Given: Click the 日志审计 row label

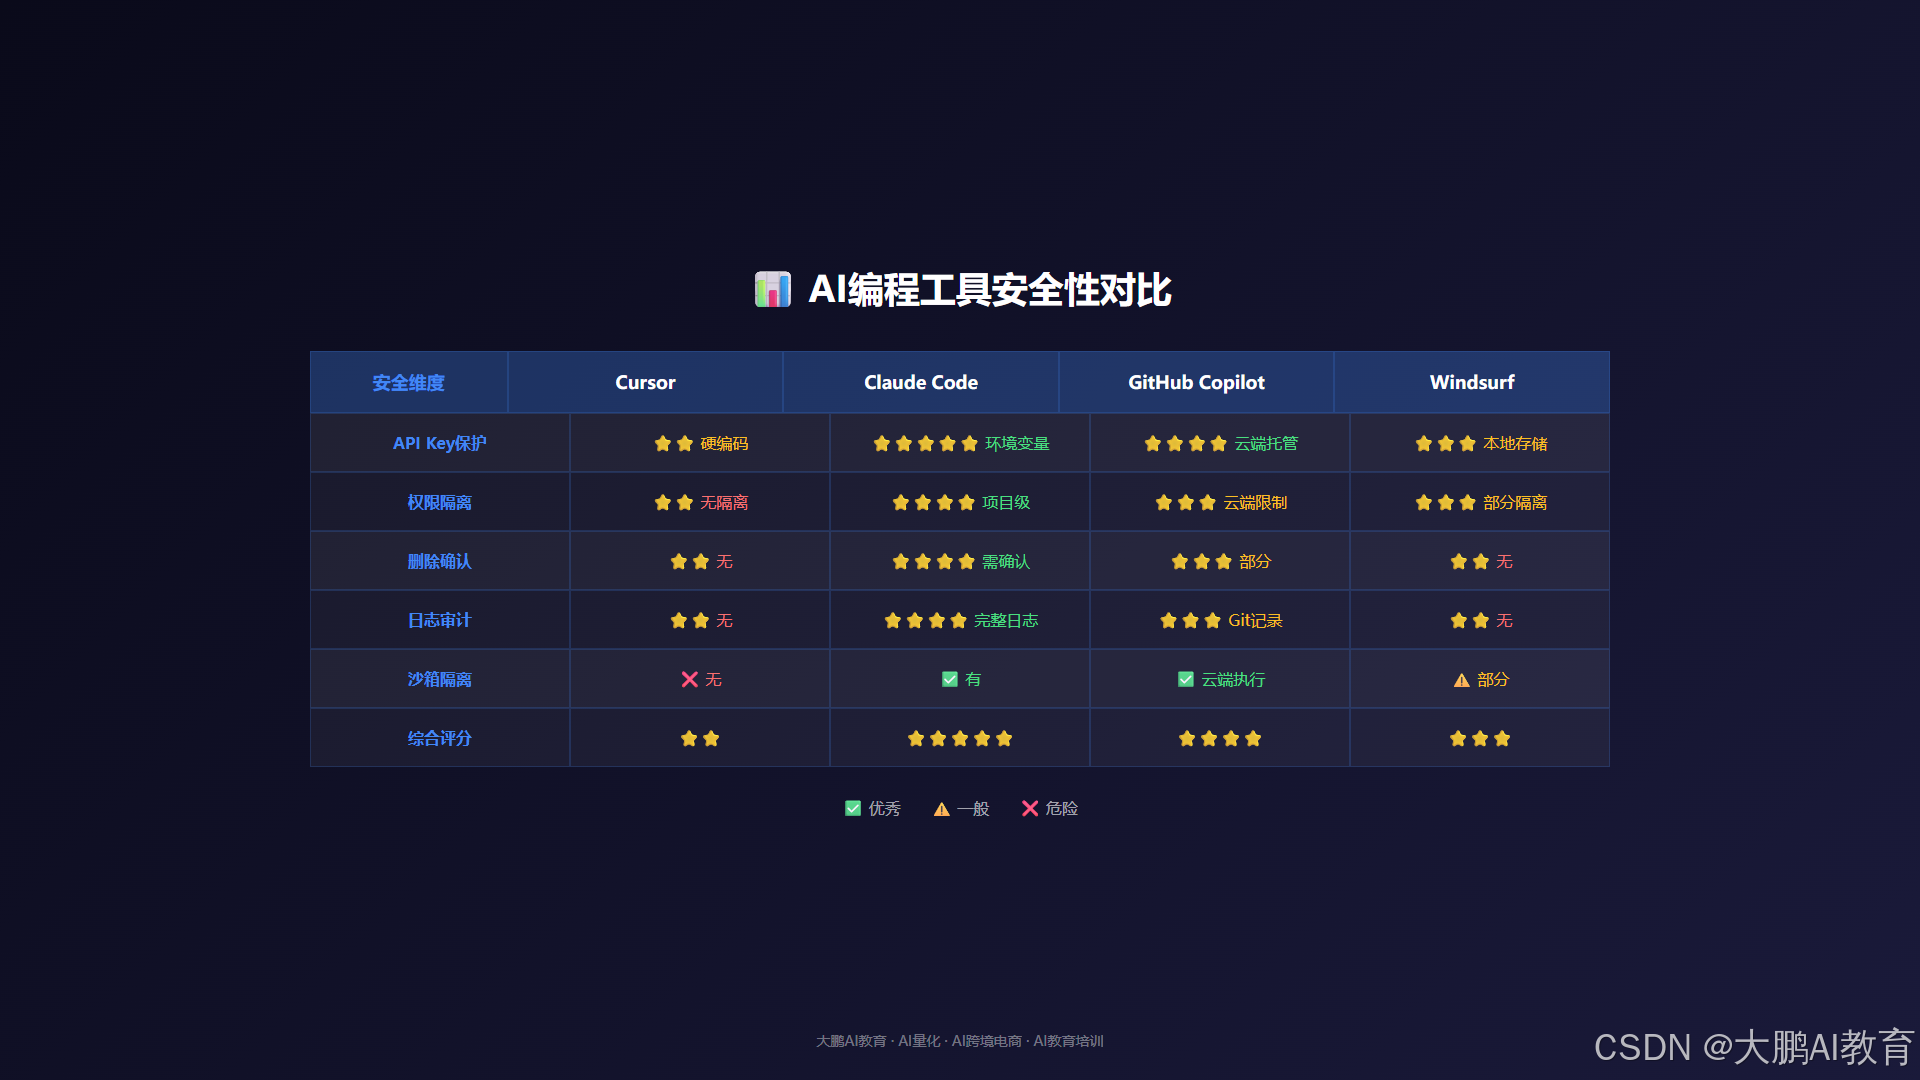Looking at the screenshot, I should (x=440, y=621).
